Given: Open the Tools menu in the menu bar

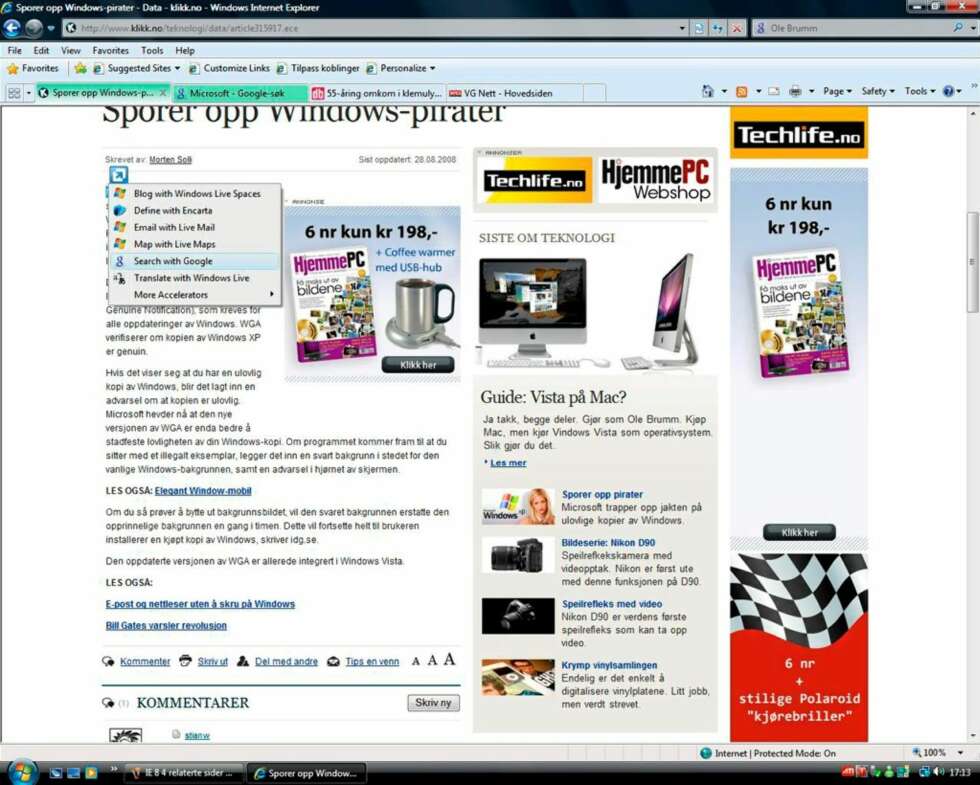Looking at the screenshot, I should click(152, 51).
